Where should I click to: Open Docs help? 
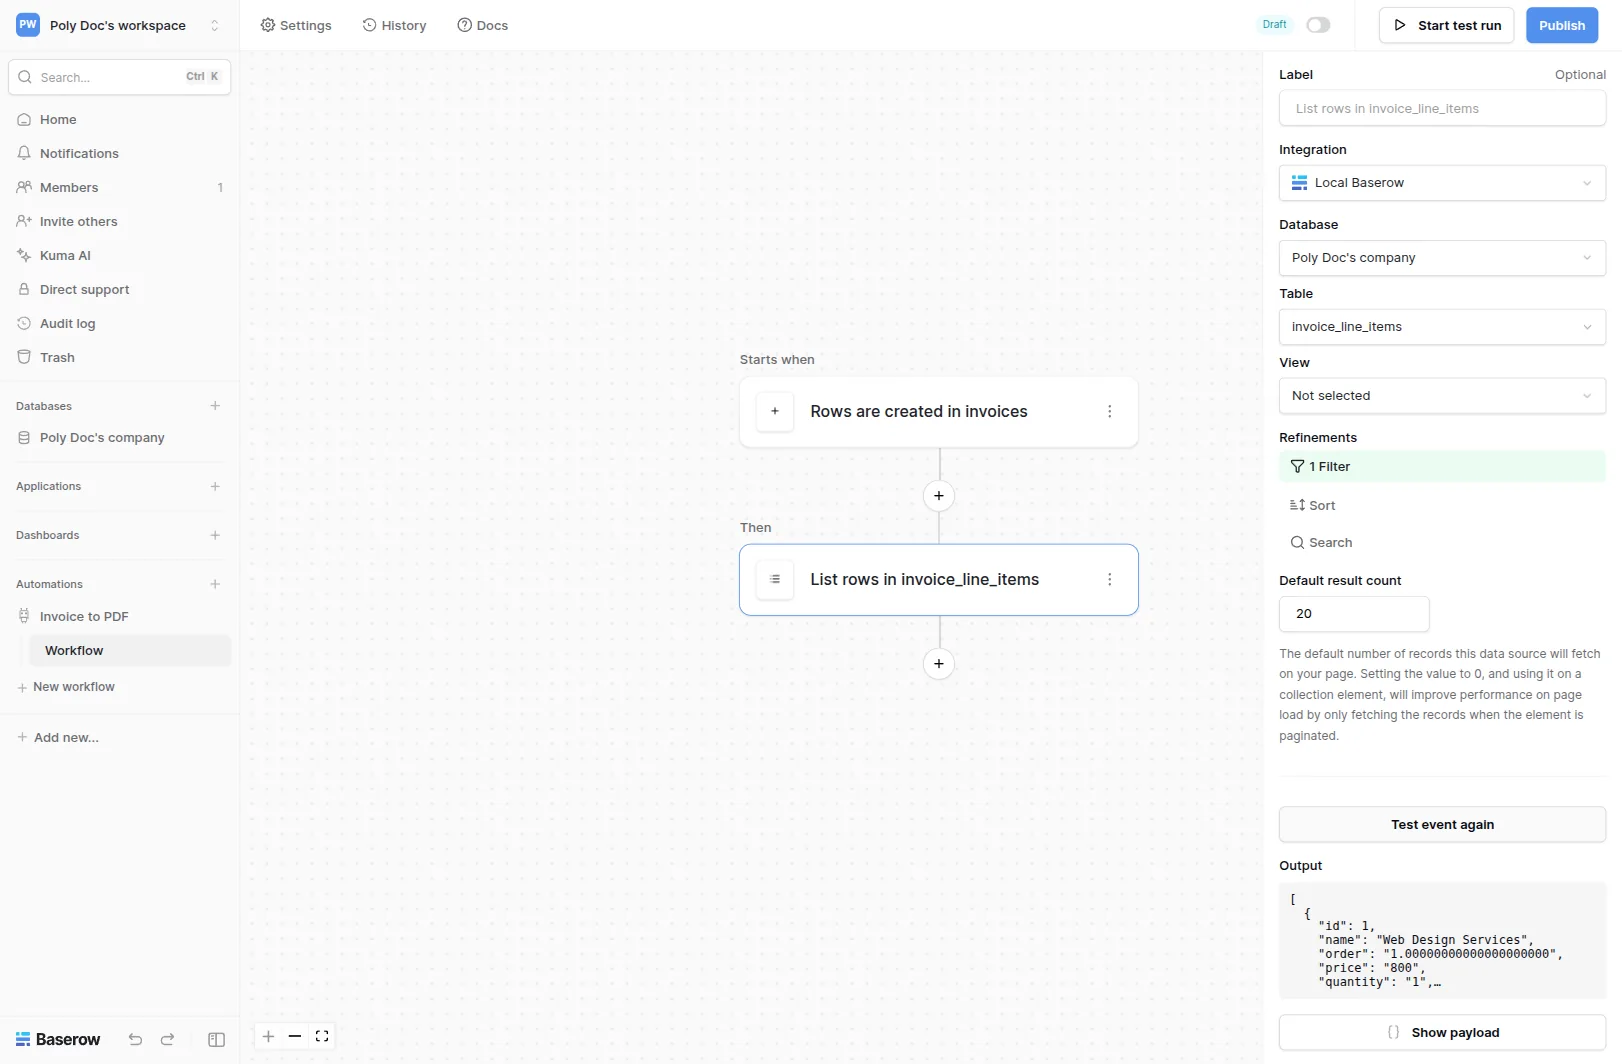point(483,25)
